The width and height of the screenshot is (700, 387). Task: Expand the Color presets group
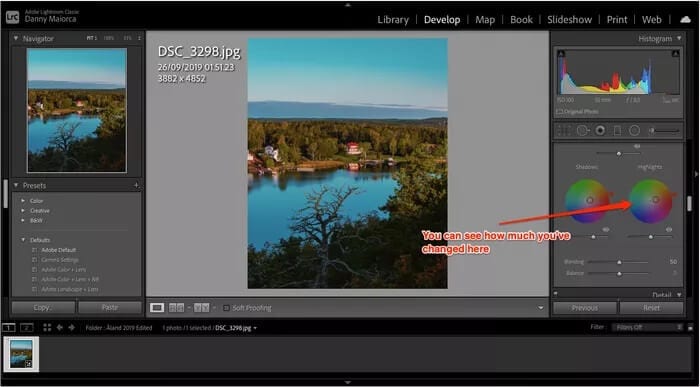[23, 201]
